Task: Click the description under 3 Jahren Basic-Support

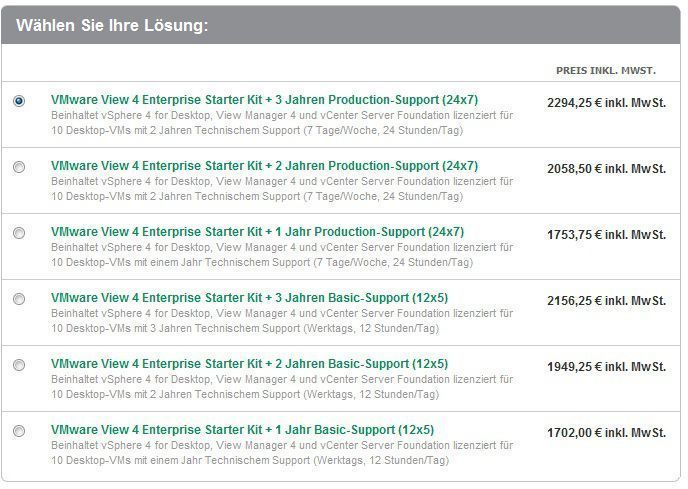Action: (282, 321)
